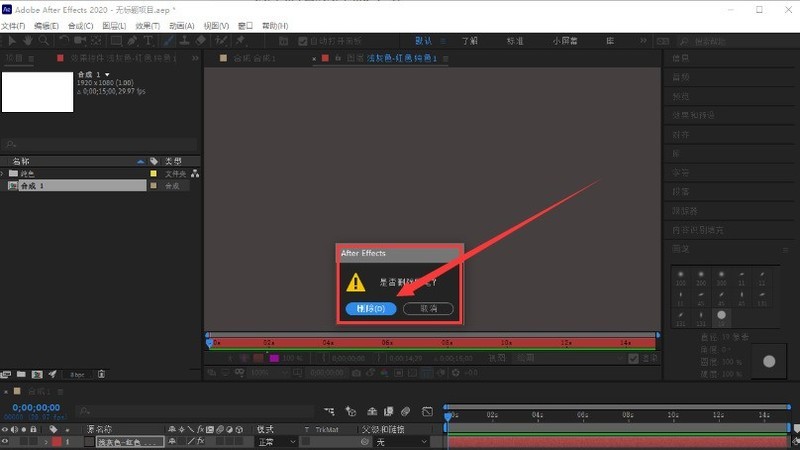
Task: Click the 删除 (Delete) button in the dialog
Action: tap(371, 309)
